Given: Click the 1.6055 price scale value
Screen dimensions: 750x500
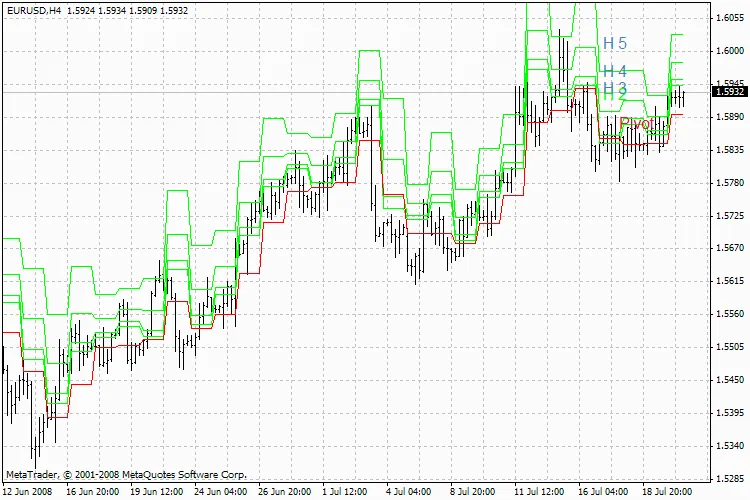Looking at the screenshot, I should [x=729, y=18].
